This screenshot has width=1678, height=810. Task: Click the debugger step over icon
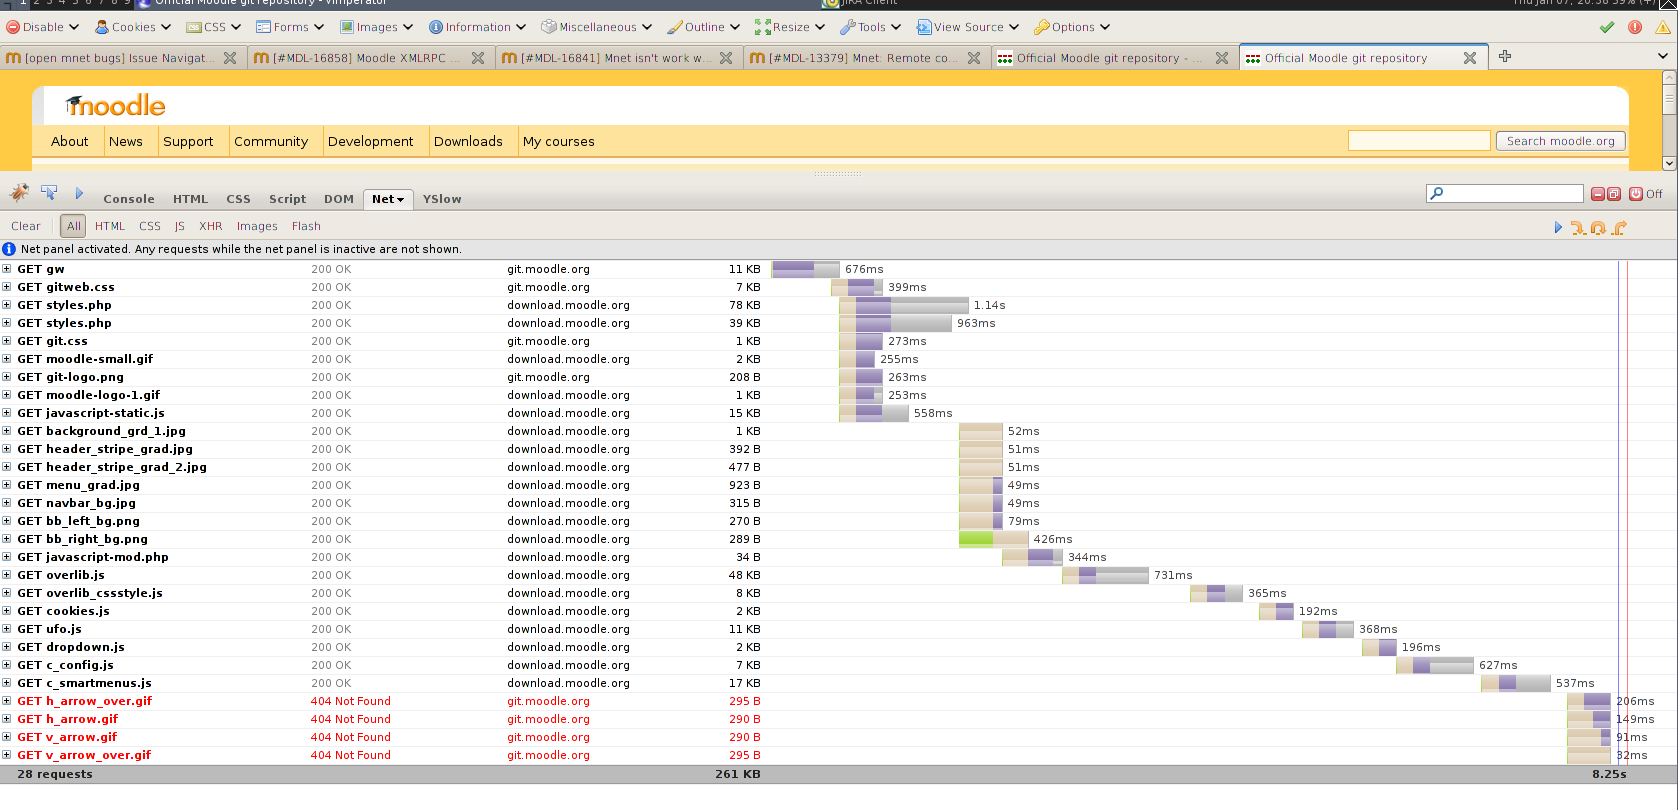point(1598,228)
